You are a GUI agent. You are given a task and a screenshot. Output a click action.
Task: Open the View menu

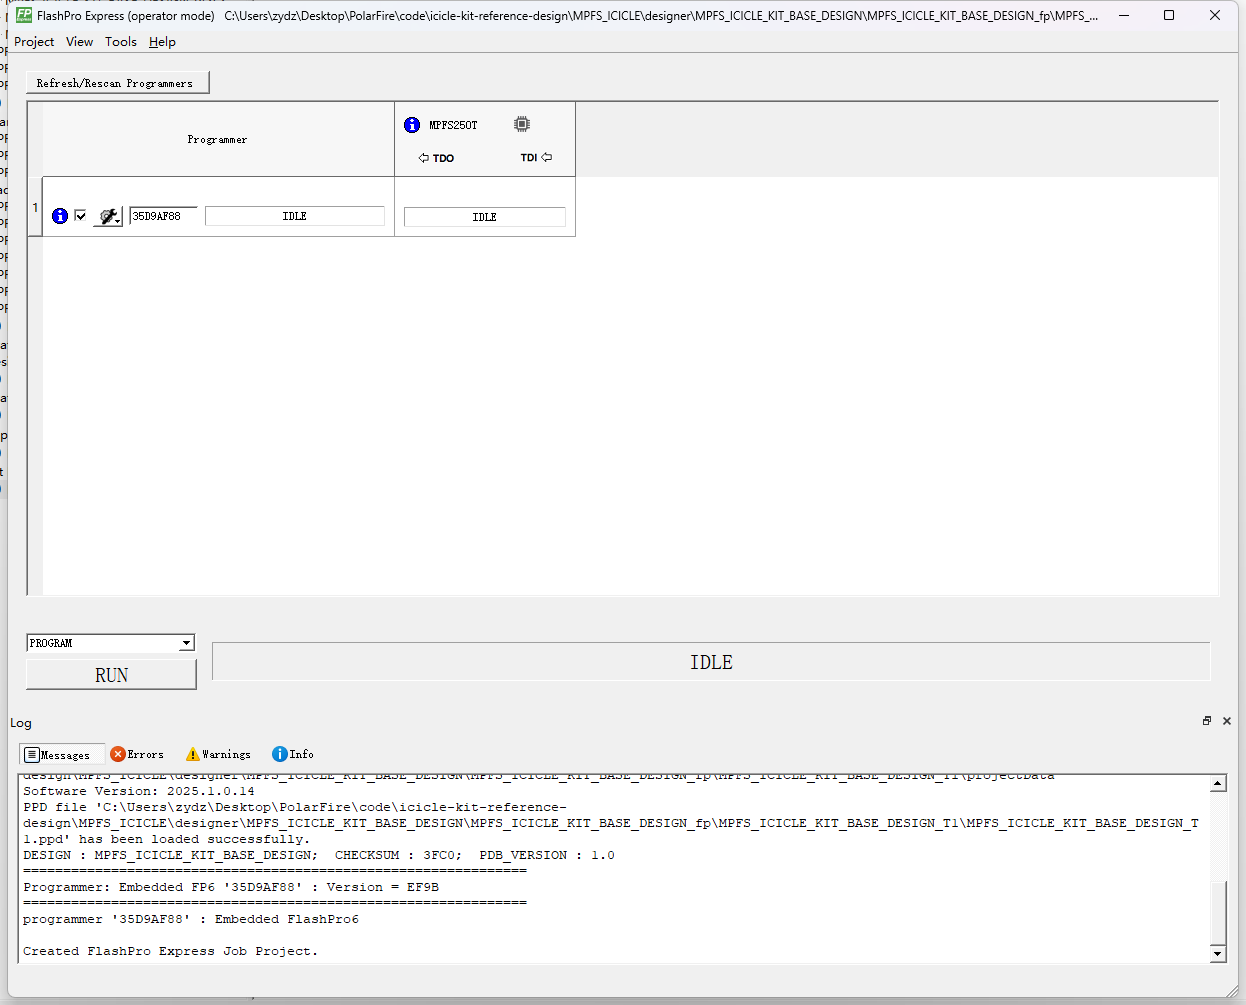coord(79,42)
